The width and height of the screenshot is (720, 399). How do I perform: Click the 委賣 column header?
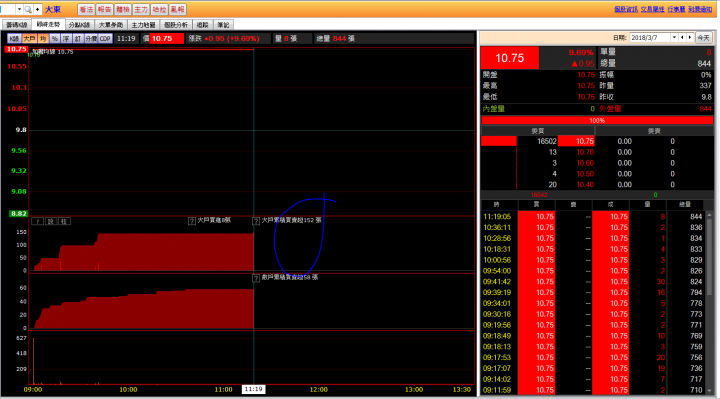point(654,131)
